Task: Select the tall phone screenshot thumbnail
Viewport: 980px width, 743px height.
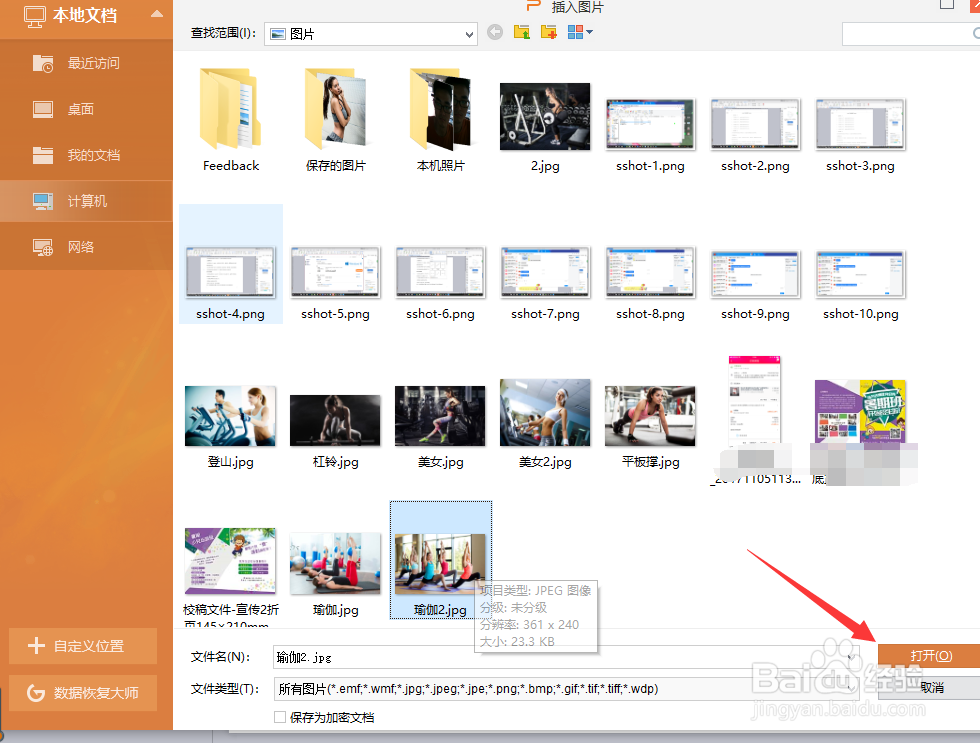Action: 755,400
